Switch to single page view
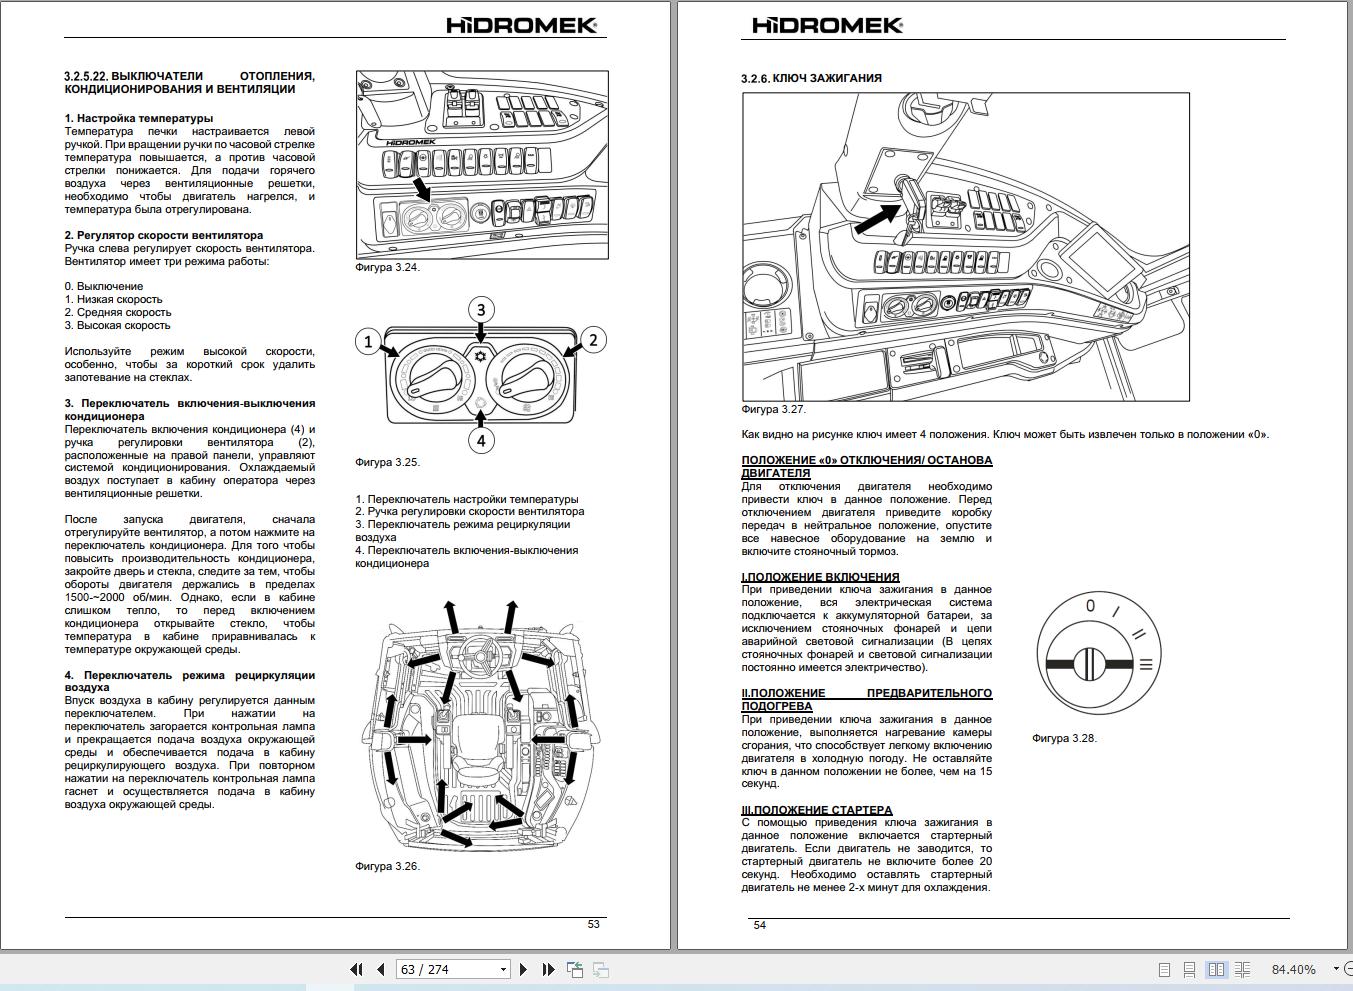The width and height of the screenshot is (1353, 991). tap(1164, 969)
